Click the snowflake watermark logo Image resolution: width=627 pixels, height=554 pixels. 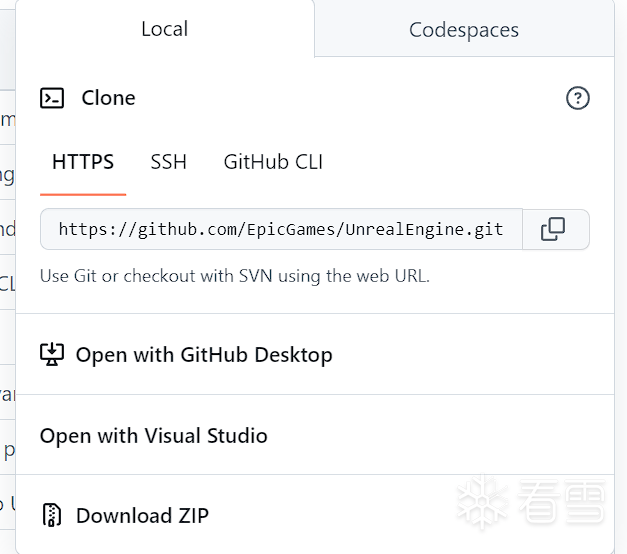pyautogui.click(x=483, y=503)
